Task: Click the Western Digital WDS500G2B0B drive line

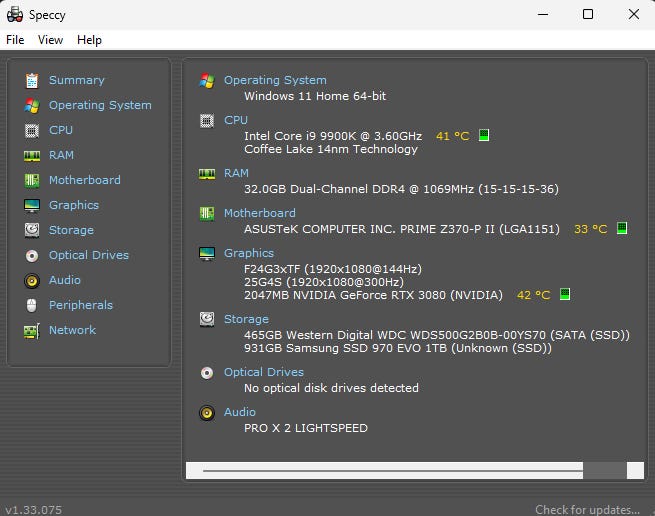Action: coord(437,335)
